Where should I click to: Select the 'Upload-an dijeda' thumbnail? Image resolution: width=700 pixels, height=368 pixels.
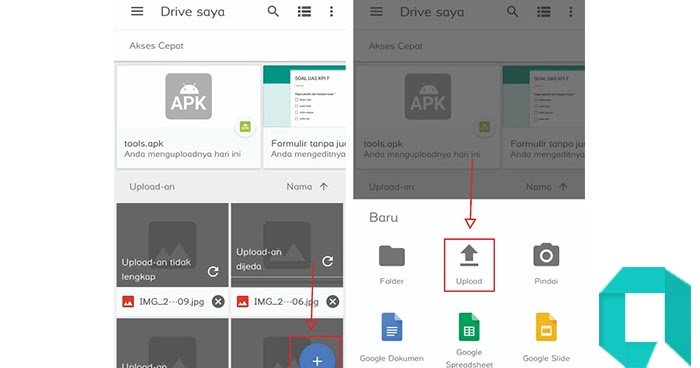coord(287,245)
